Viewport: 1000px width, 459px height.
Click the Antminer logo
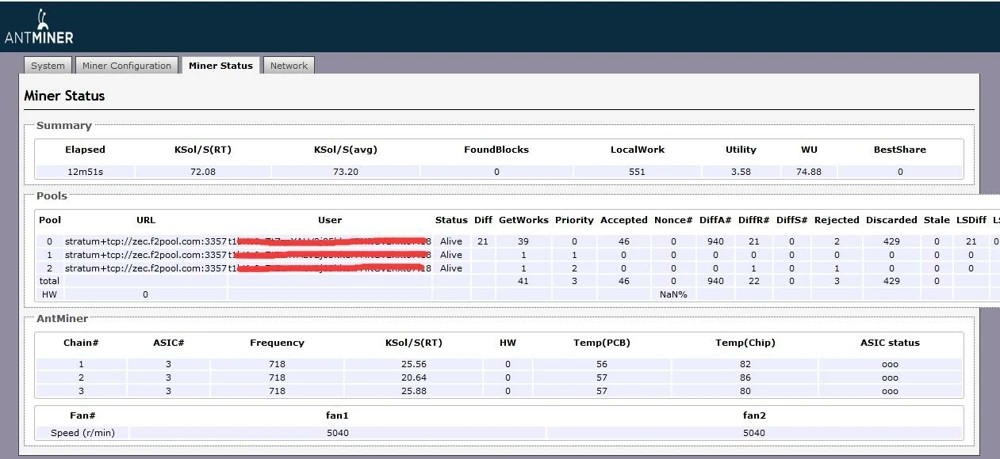(39, 27)
